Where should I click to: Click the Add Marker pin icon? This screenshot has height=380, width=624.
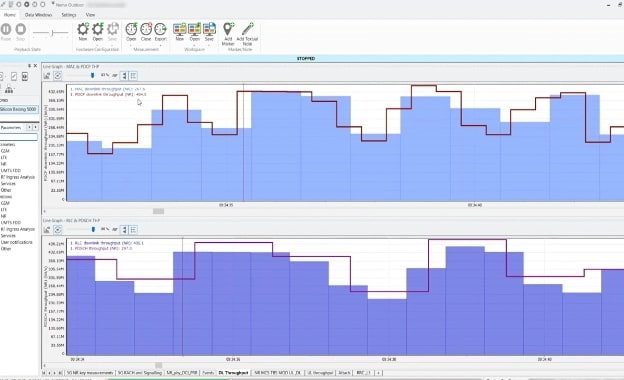coord(228,29)
